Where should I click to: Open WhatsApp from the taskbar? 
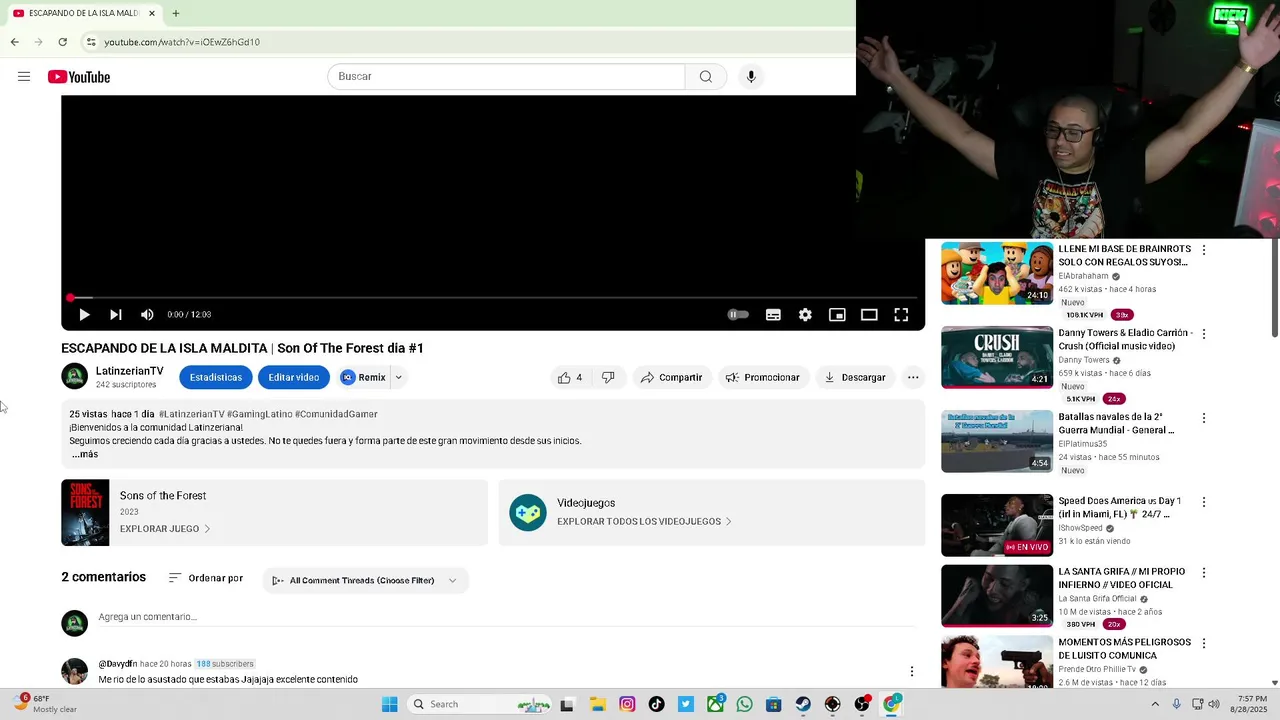click(x=744, y=704)
